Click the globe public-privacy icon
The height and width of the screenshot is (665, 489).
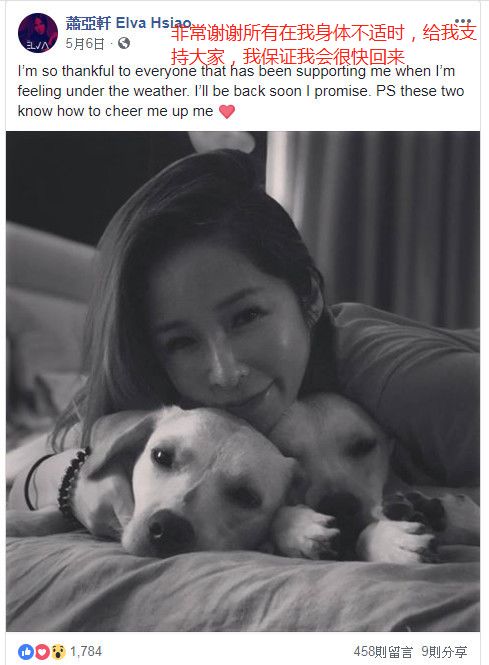124,43
